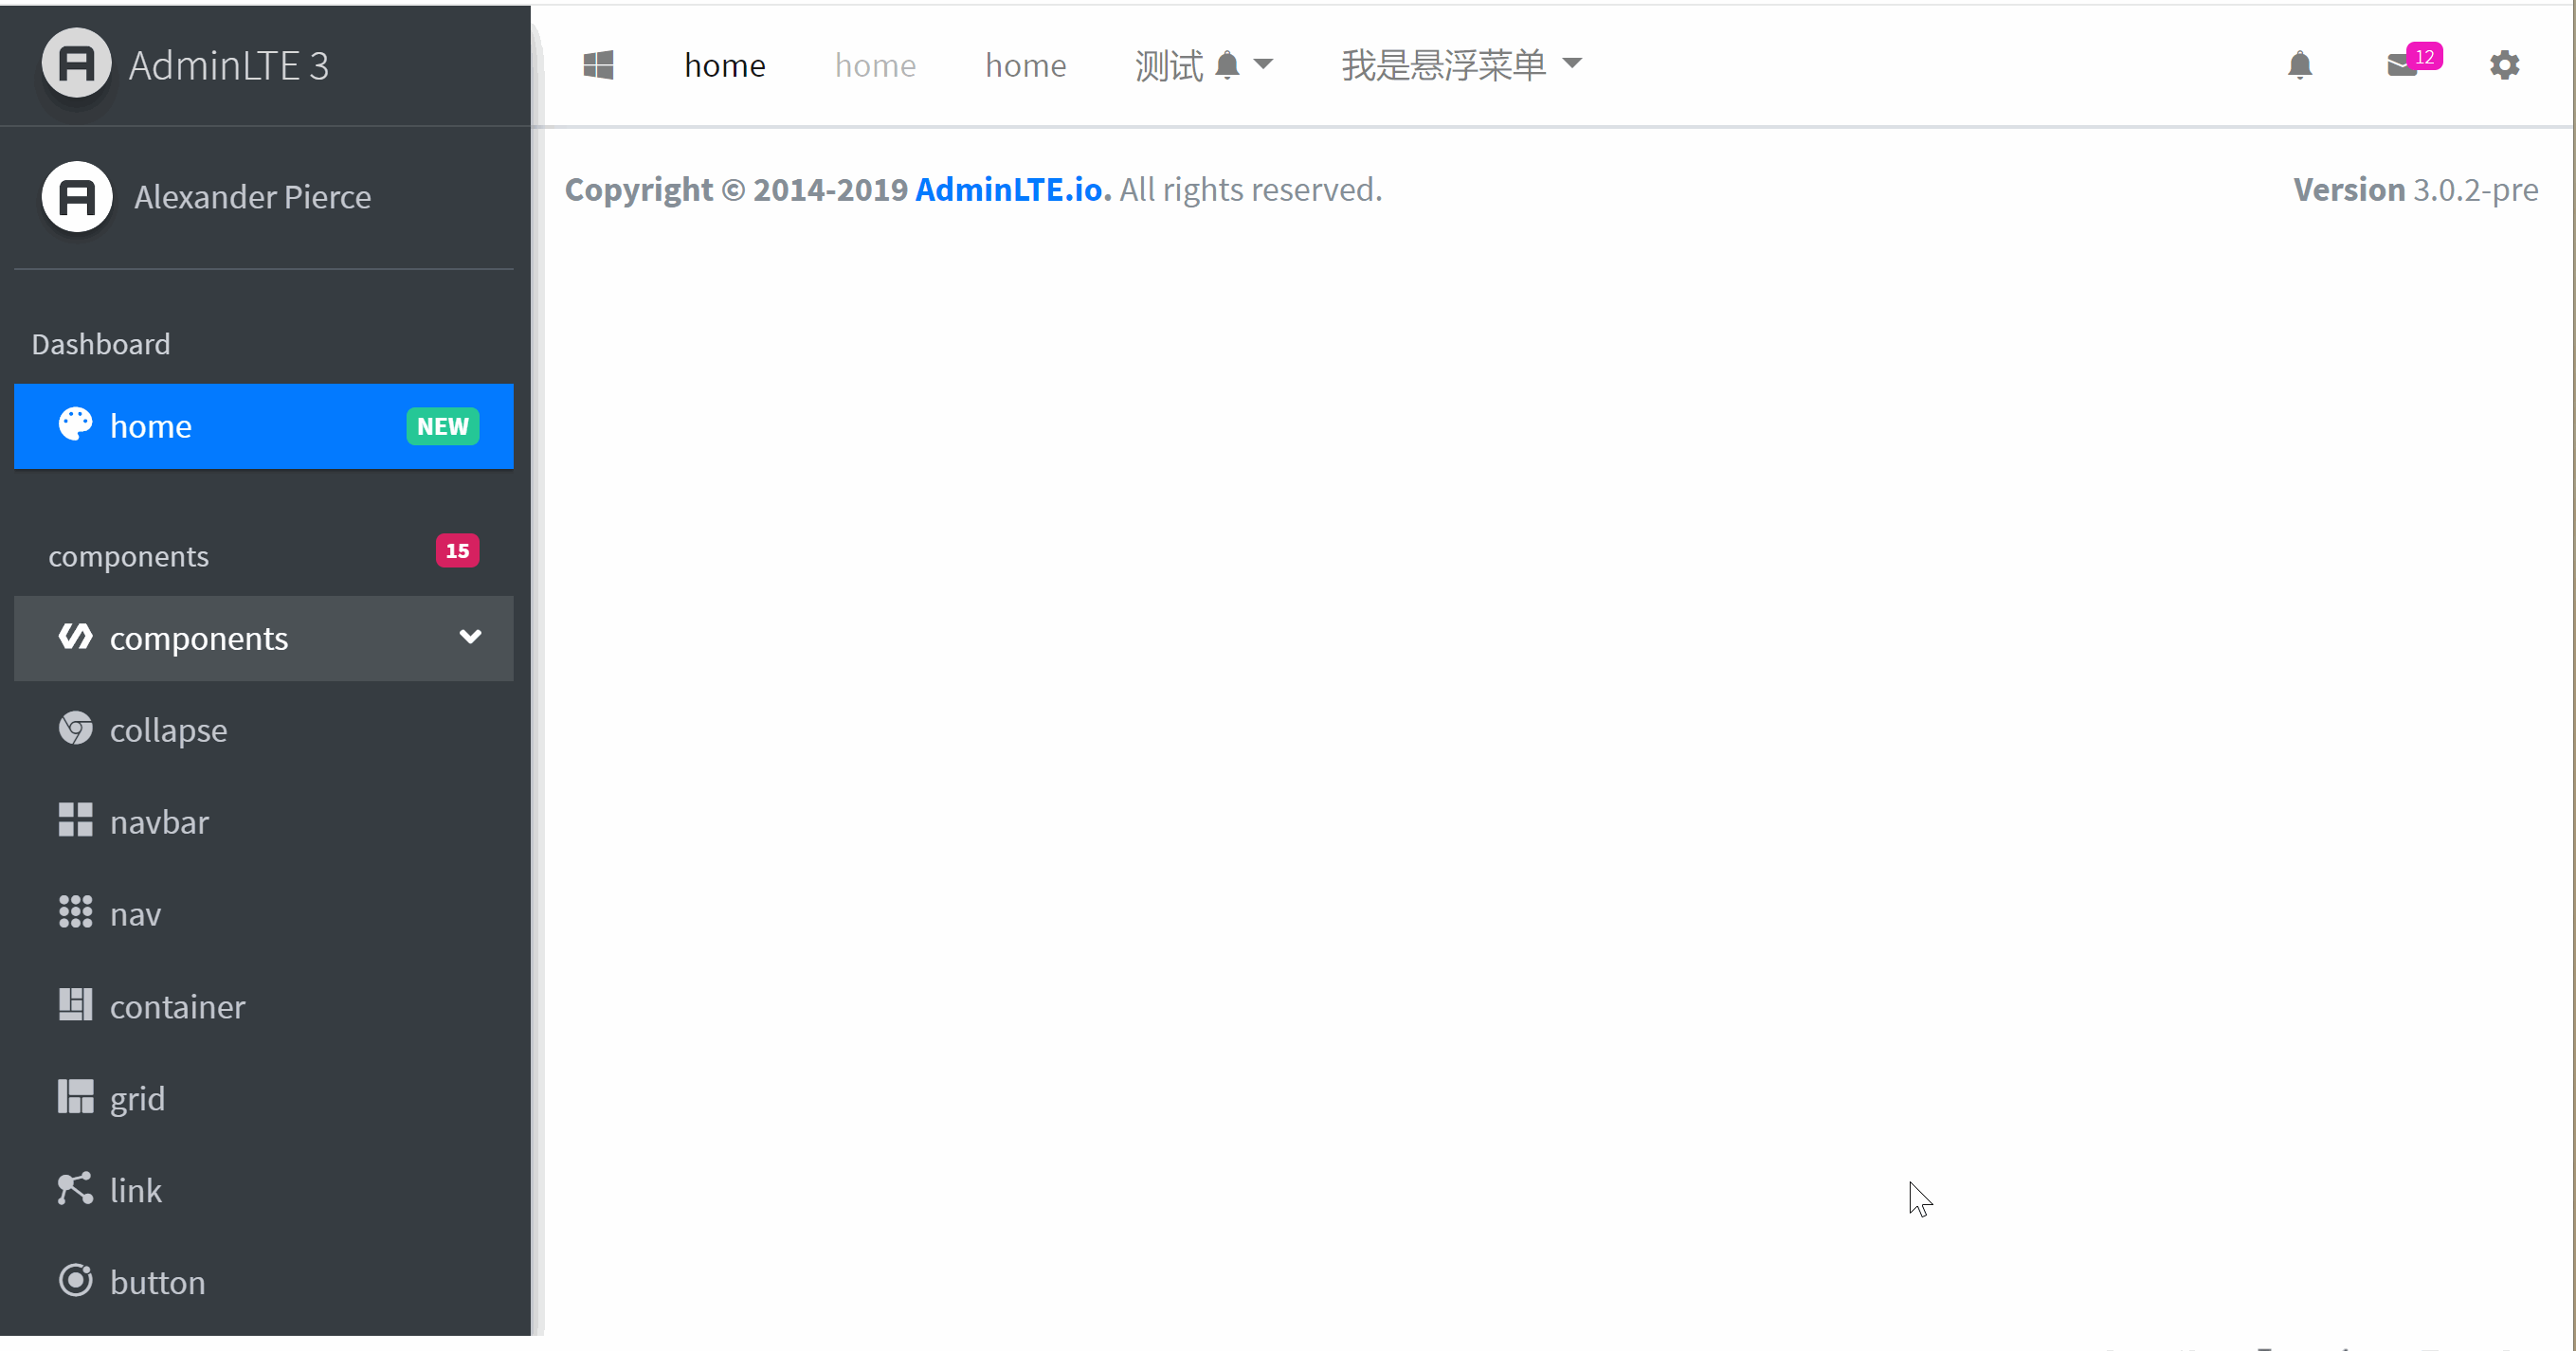
Task: Click the link share-nodes icon
Action: pyautogui.click(x=75, y=1188)
